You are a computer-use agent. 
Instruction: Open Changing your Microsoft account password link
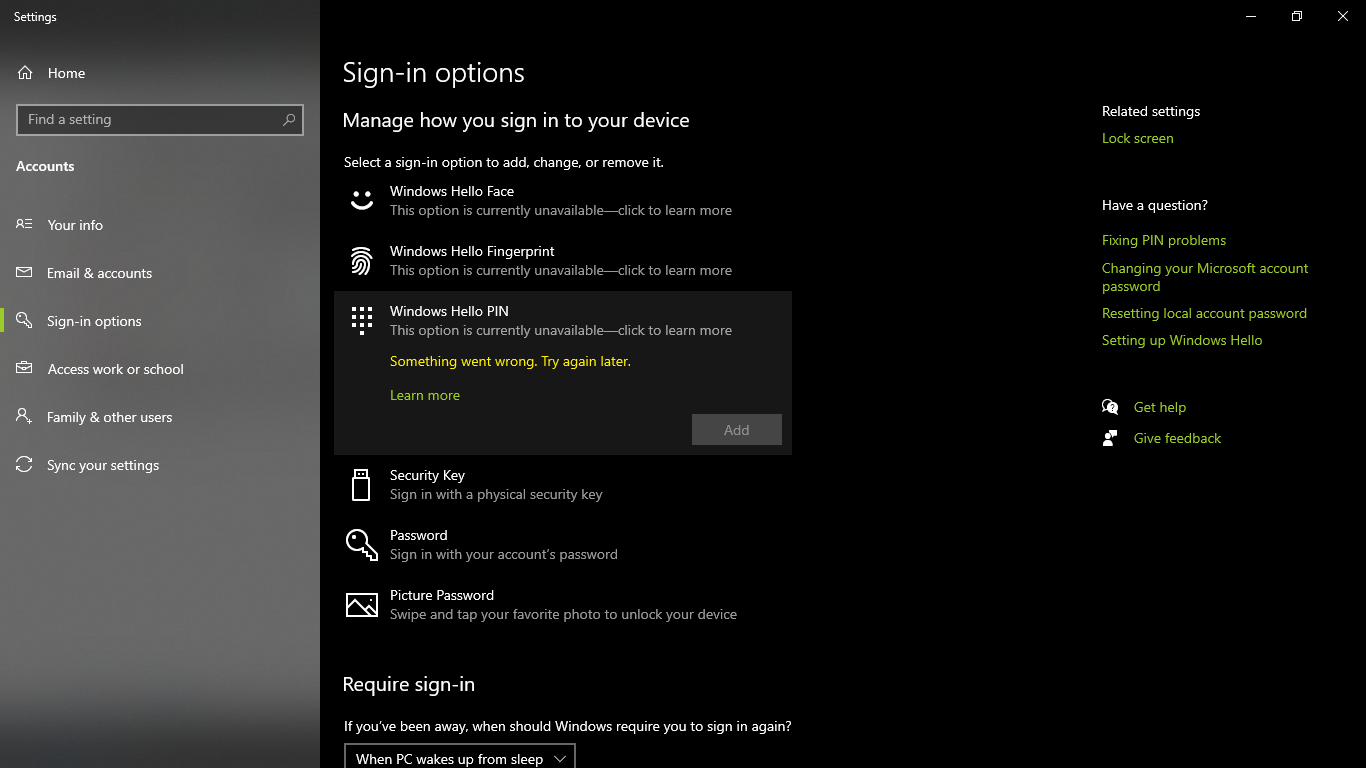coord(1205,277)
